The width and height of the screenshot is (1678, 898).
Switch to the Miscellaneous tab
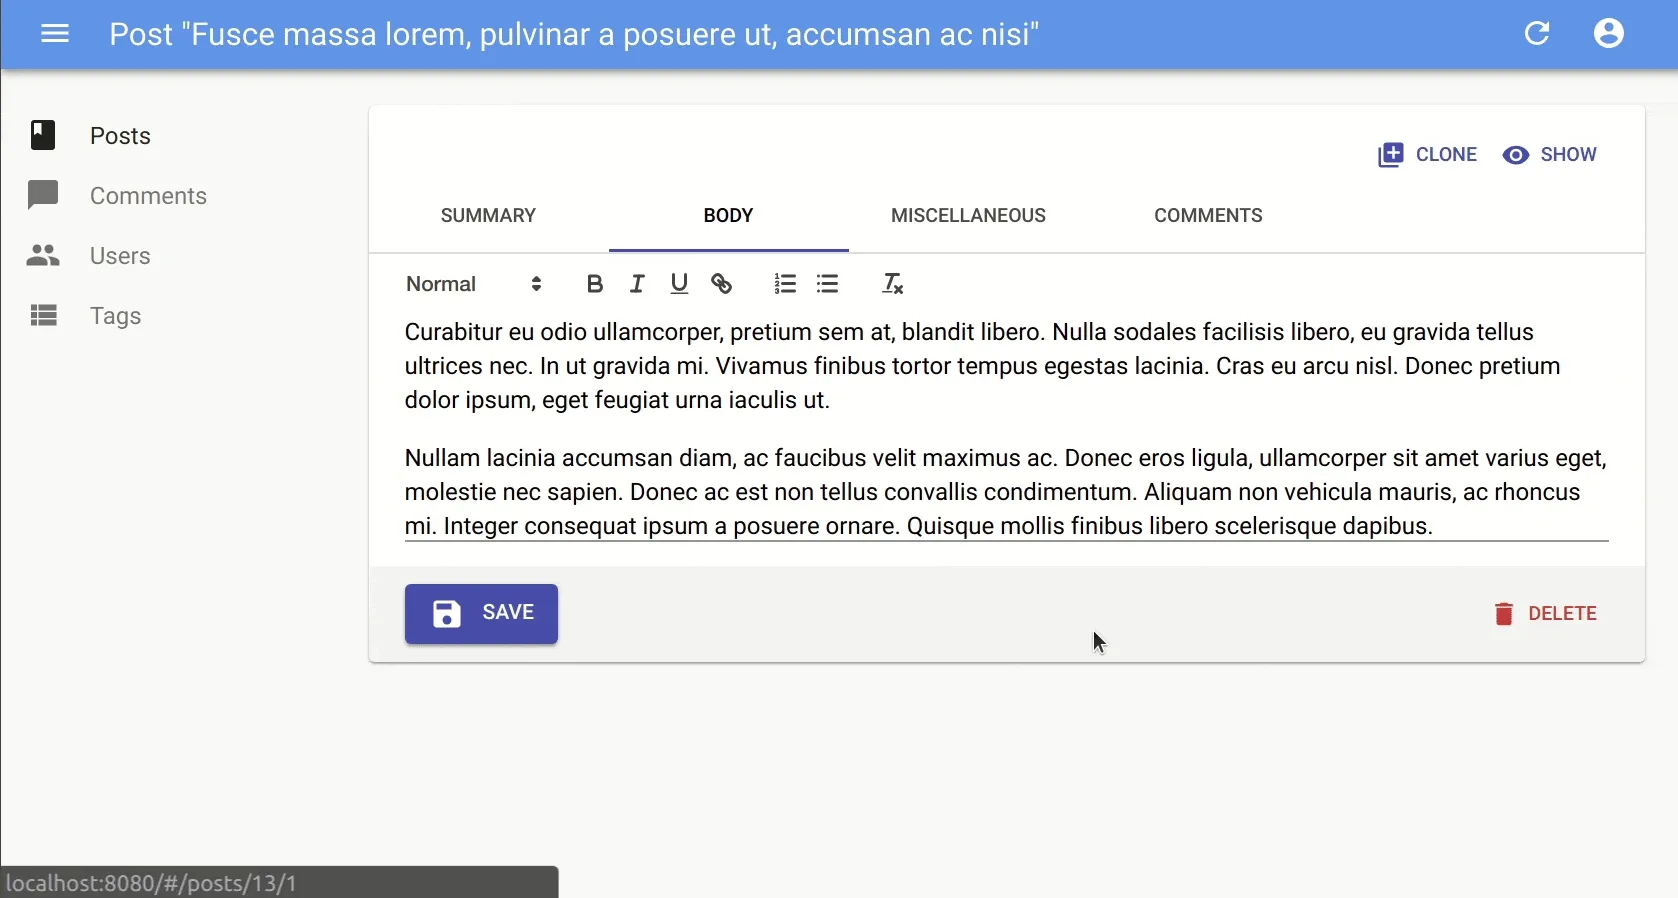coord(968,216)
